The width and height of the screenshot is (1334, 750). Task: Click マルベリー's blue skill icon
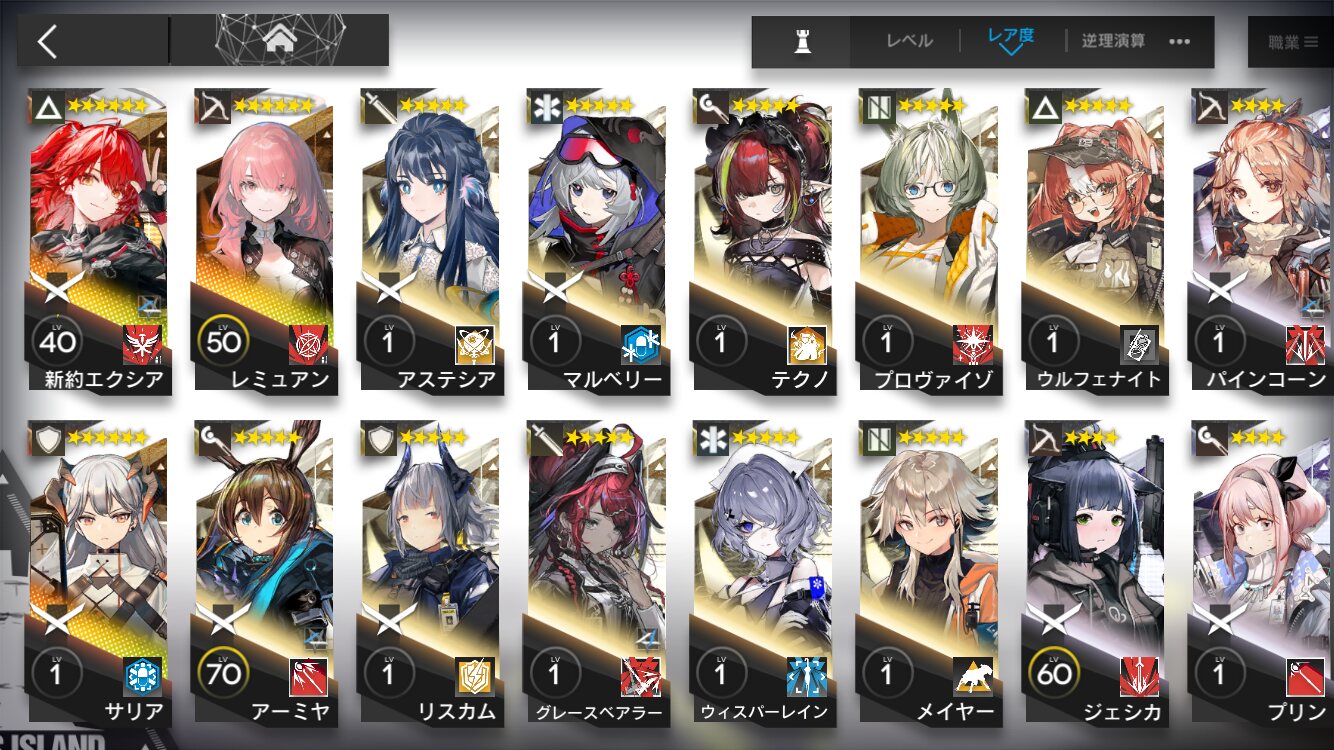point(641,344)
